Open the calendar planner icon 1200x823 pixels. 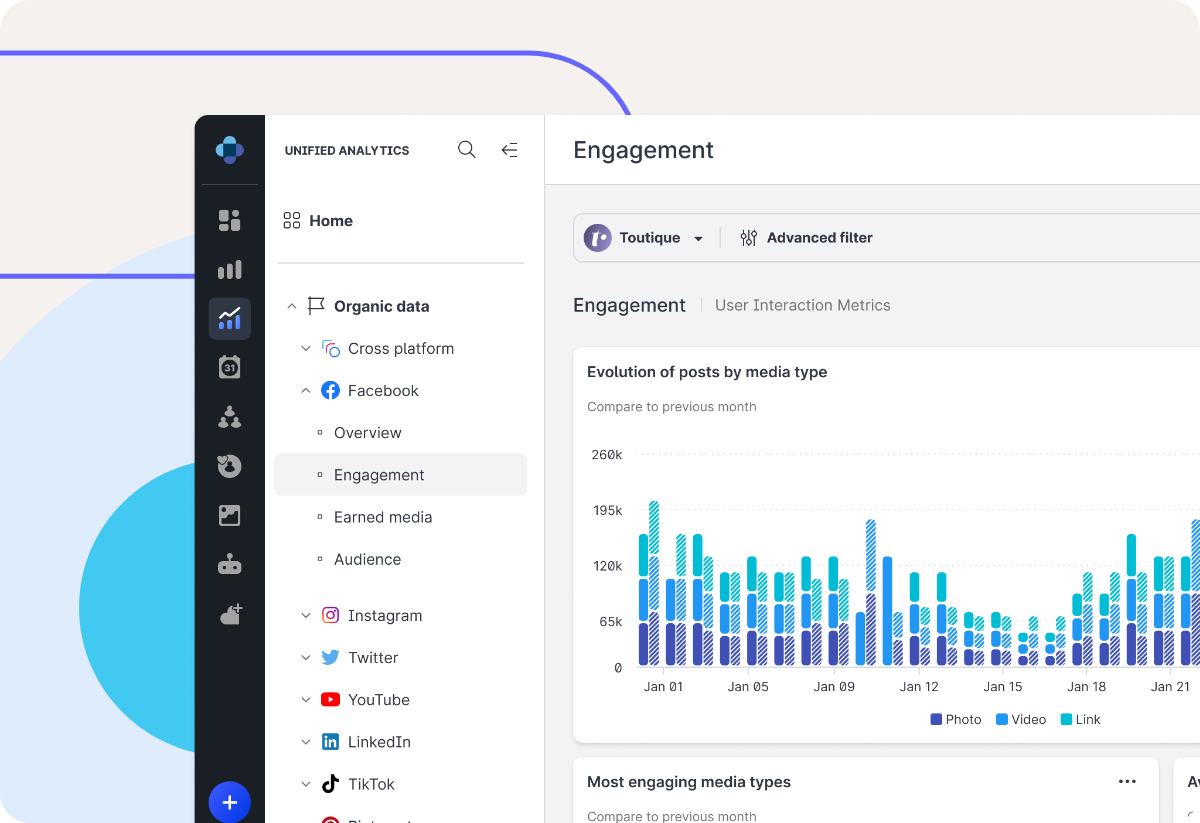[x=229, y=367]
